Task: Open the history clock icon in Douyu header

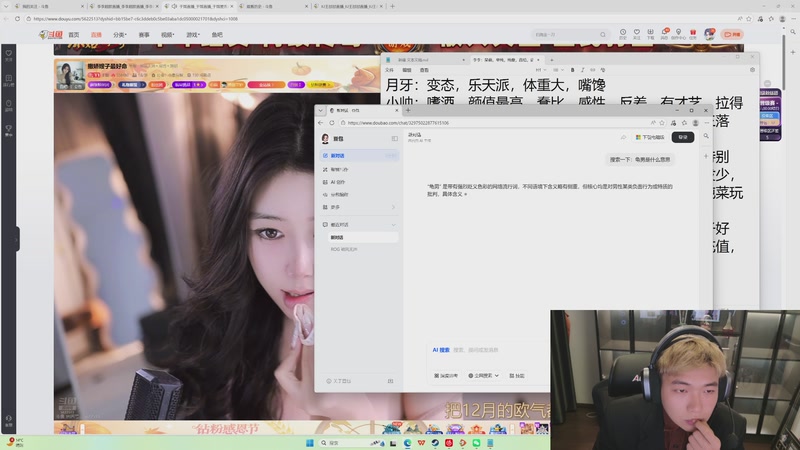Action: point(623,34)
